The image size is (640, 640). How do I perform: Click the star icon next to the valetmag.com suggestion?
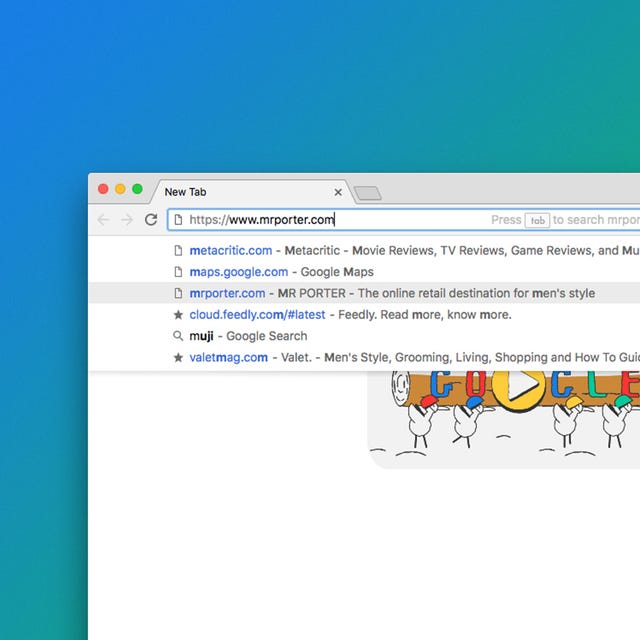click(178, 358)
